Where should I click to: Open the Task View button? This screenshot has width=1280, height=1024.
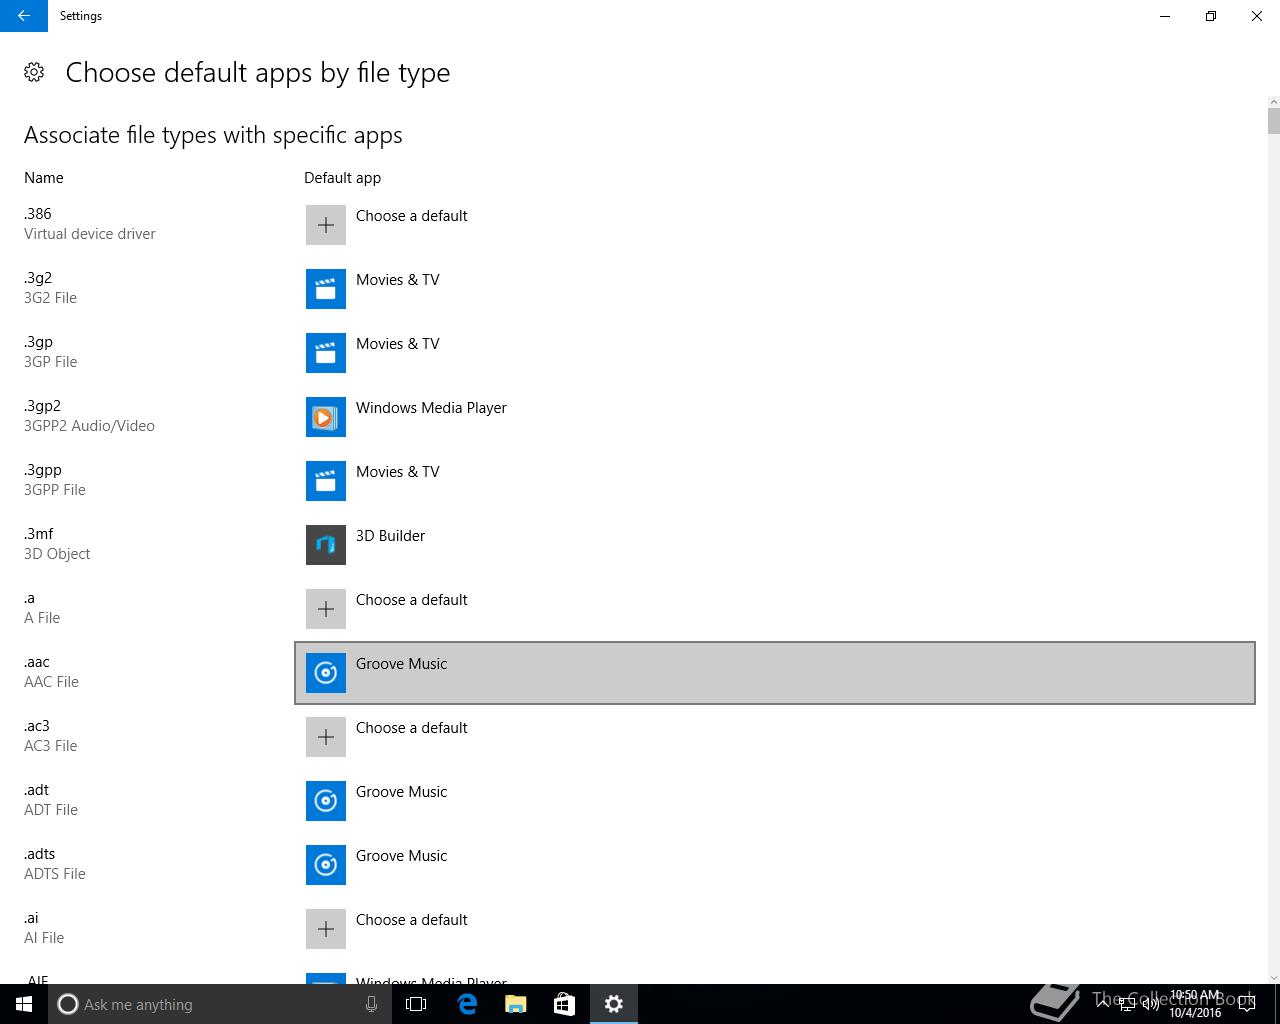point(416,1004)
